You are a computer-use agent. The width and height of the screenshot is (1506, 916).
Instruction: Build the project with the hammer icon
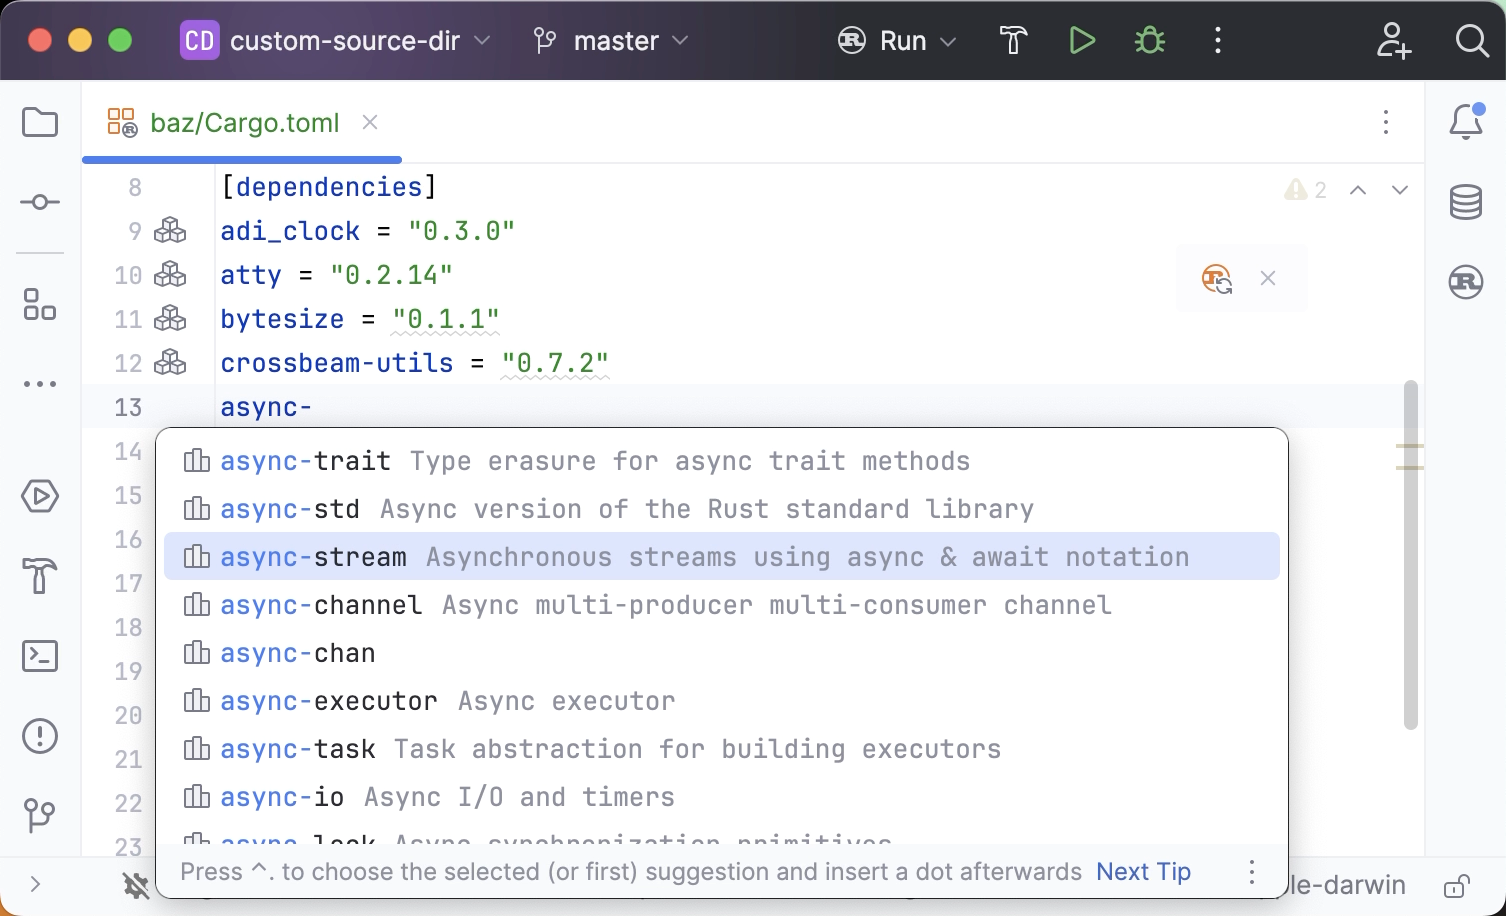tap(1013, 40)
